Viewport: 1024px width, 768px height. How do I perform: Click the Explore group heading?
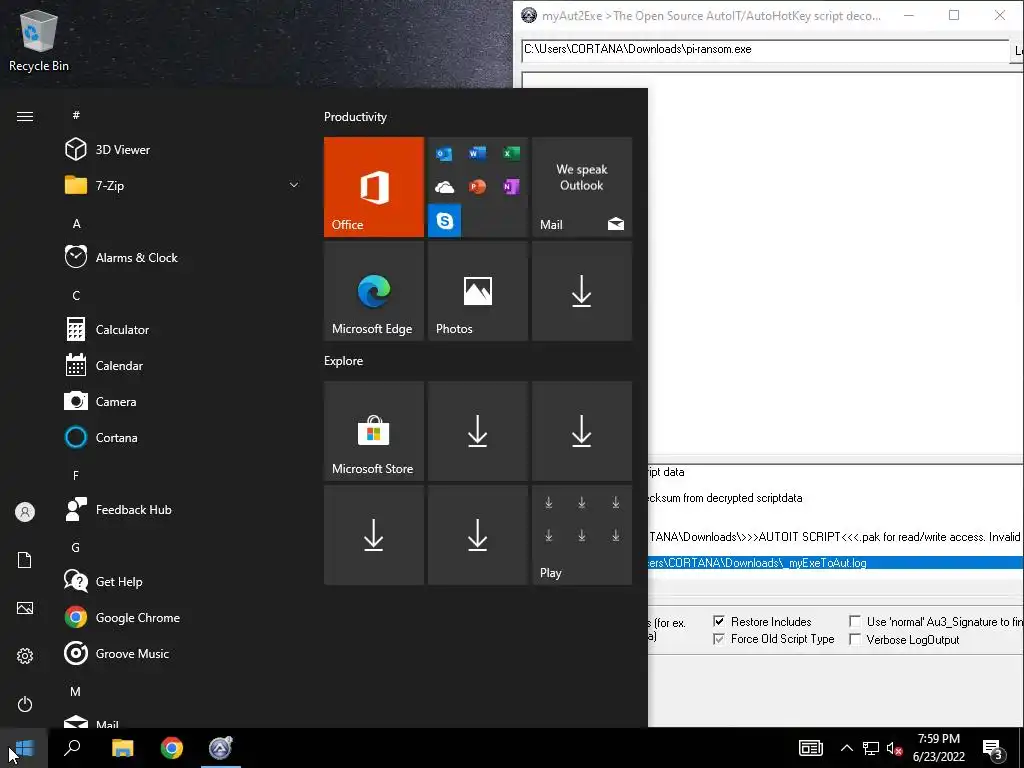pyautogui.click(x=344, y=360)
